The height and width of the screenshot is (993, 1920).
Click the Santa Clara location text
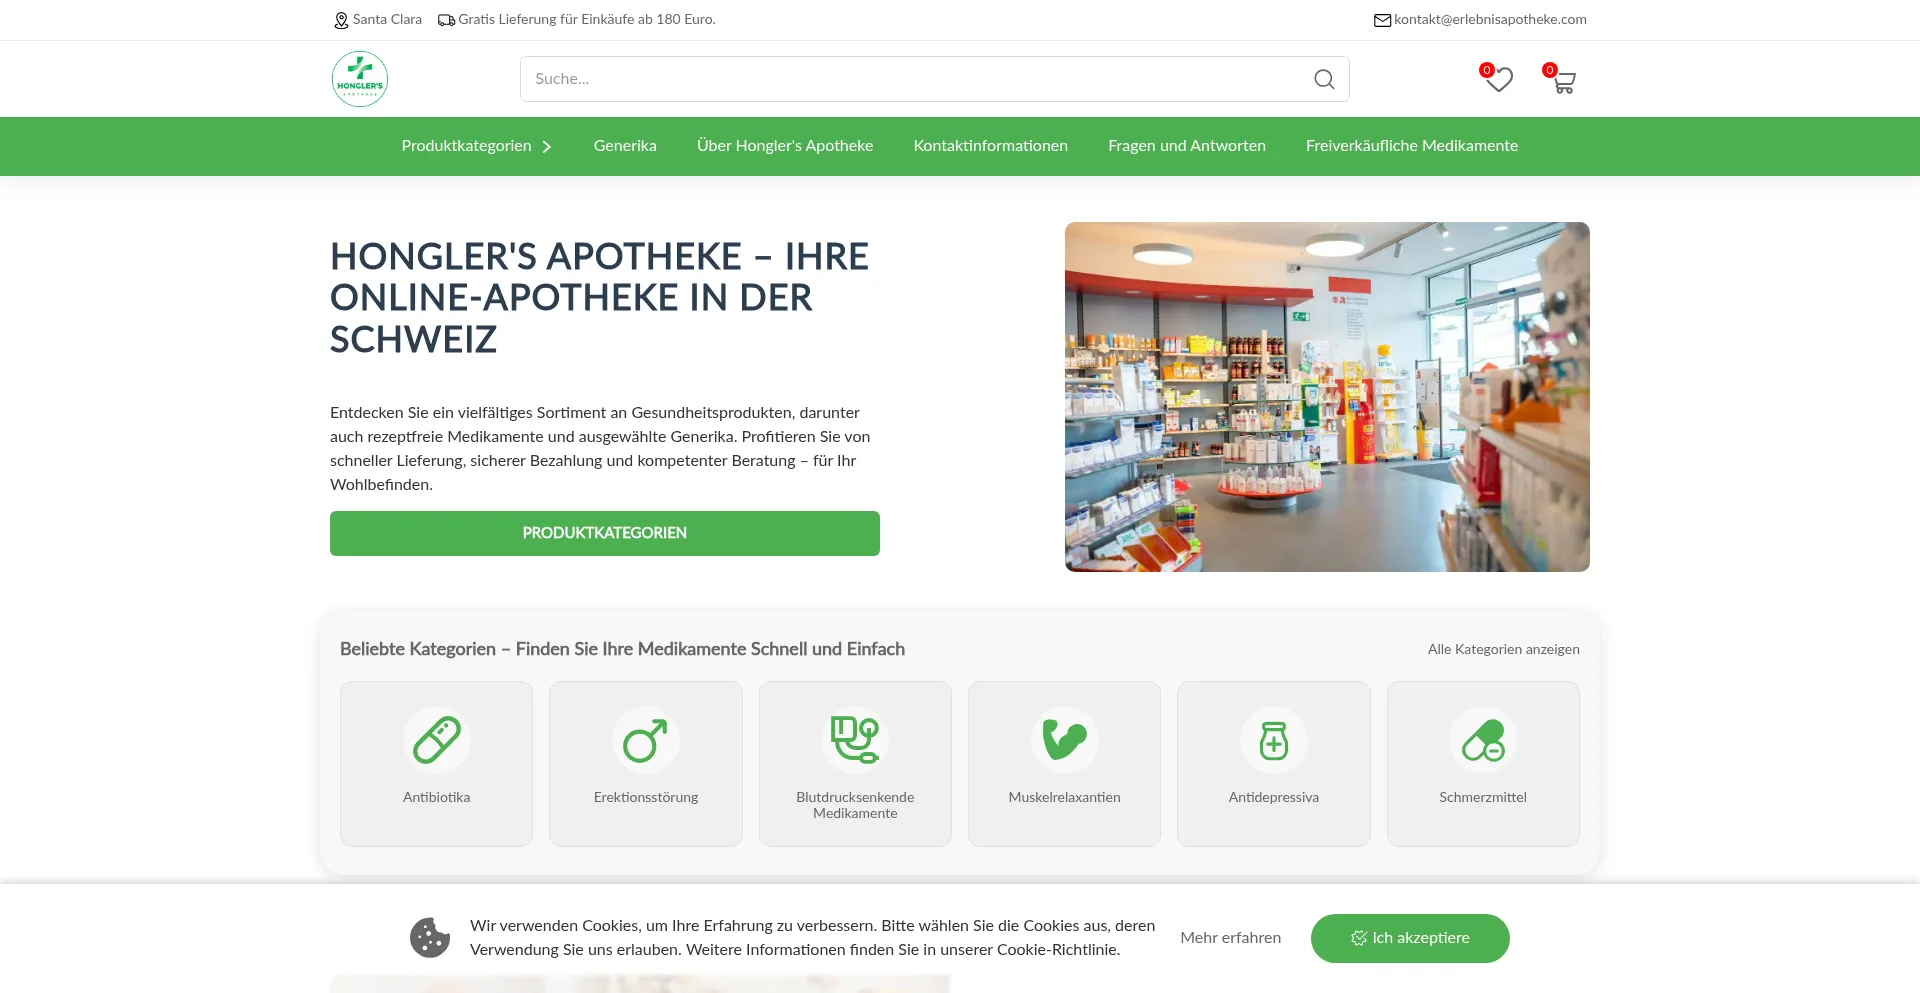pyautogui.click(x=387, y=20)
